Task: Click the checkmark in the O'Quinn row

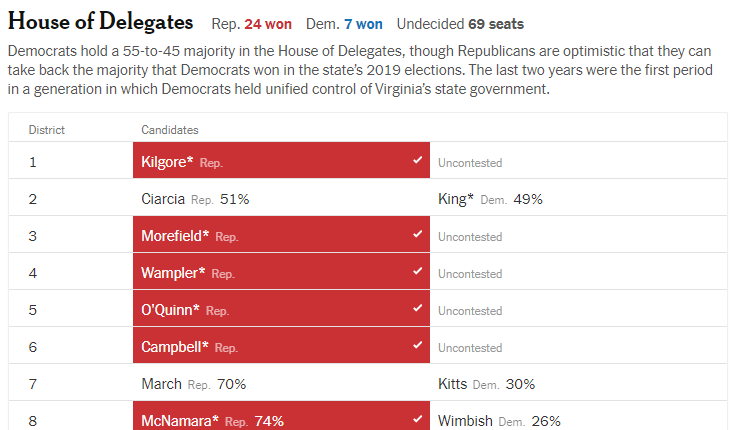Action: point(417,308)
